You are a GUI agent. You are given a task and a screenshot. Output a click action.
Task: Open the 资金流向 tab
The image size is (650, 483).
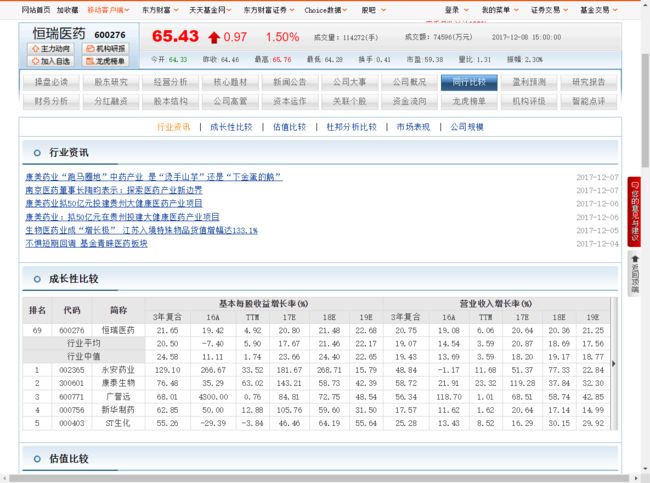point(409,101)
